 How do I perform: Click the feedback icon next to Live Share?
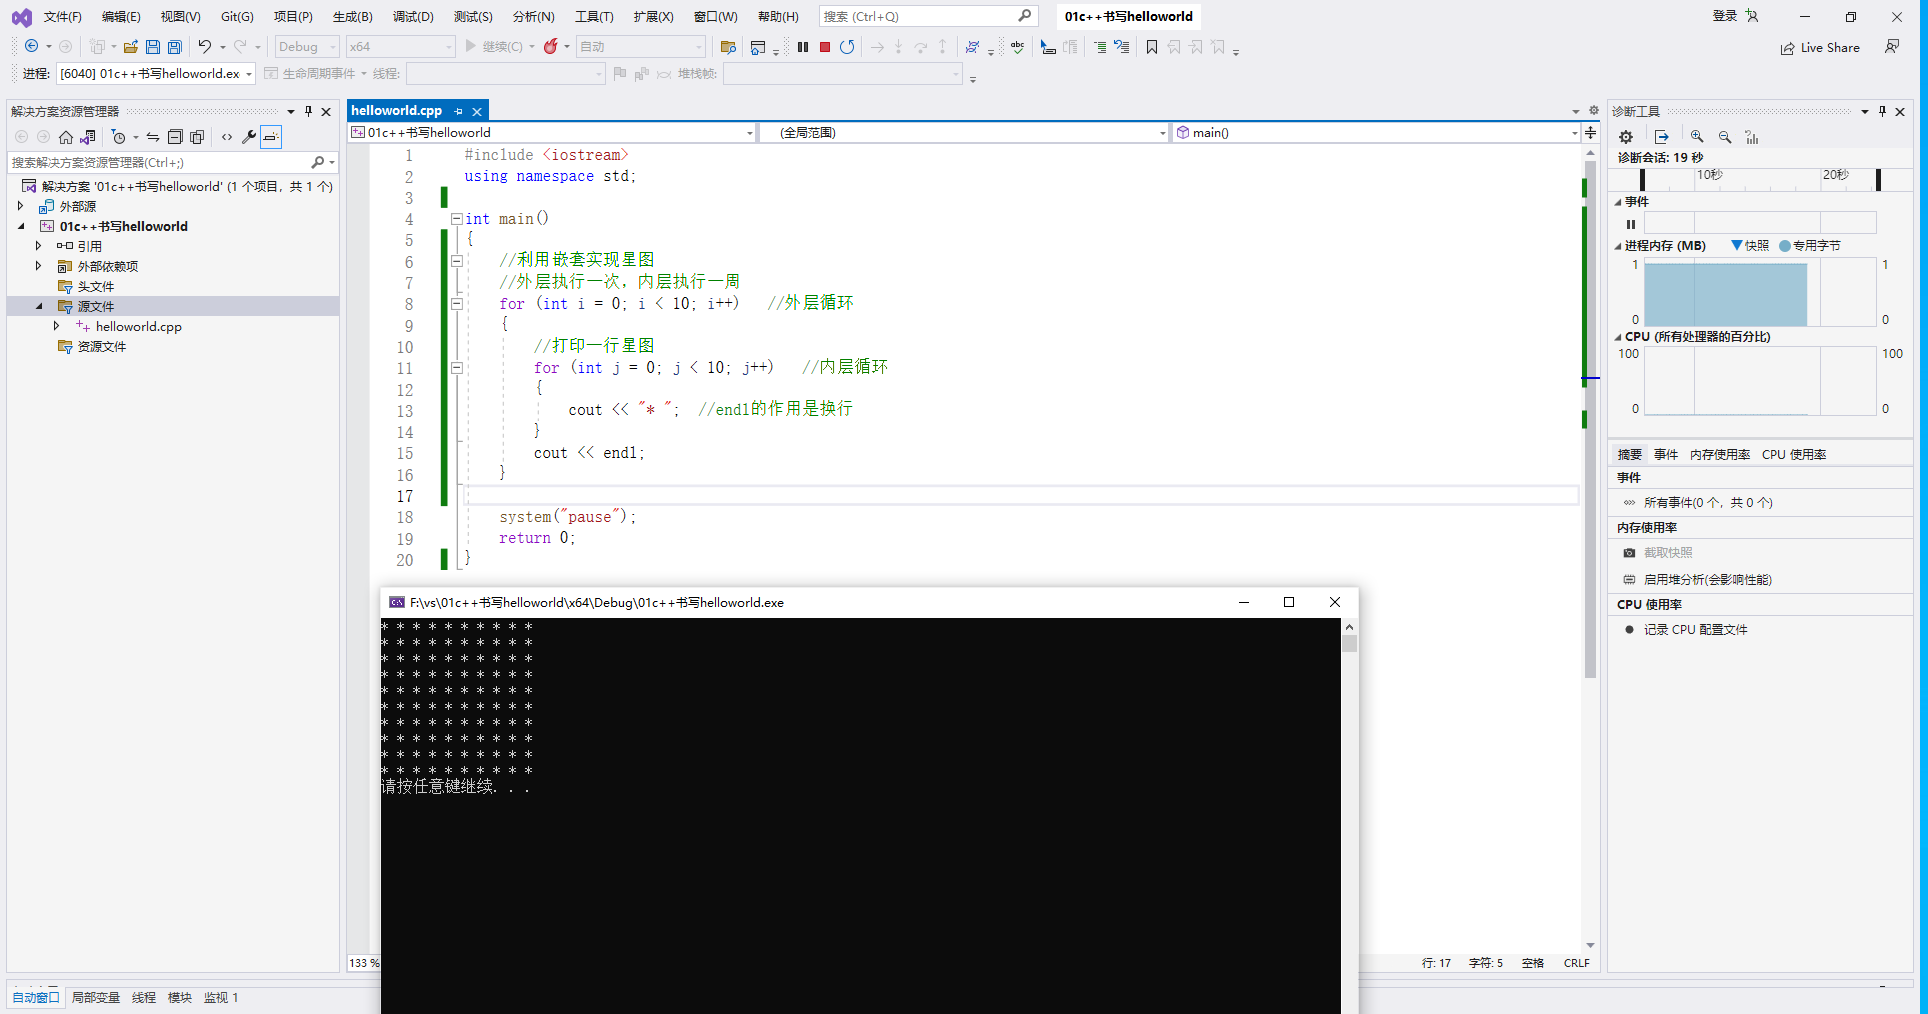(1892, 47)
